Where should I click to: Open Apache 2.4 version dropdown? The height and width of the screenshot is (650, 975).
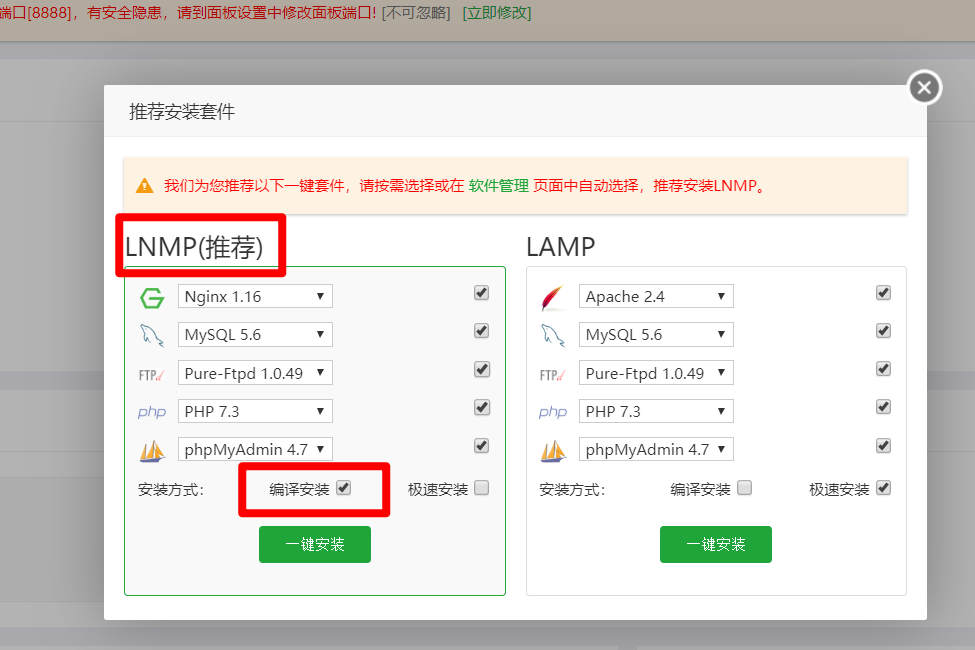[x=656, y=296]
